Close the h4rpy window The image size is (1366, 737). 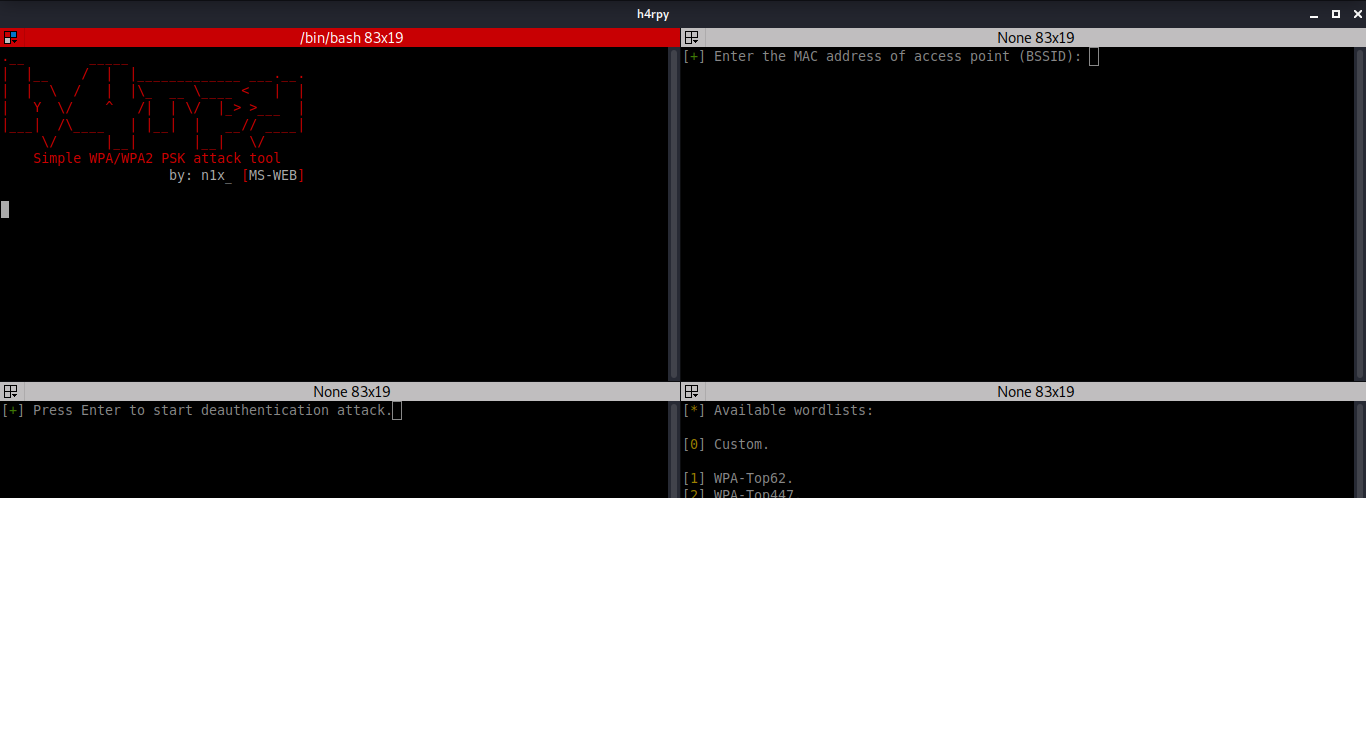click(x=1354, y=14)
